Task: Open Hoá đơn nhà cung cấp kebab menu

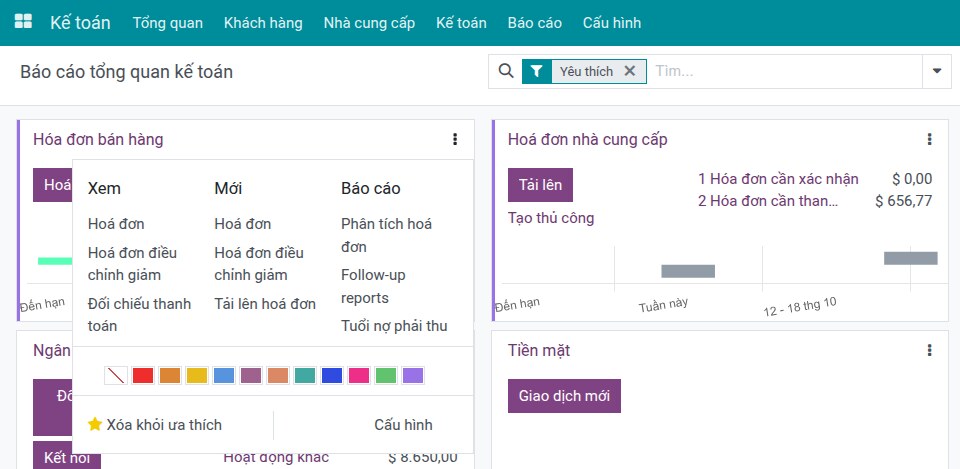Action: click(x=929, y=140)
